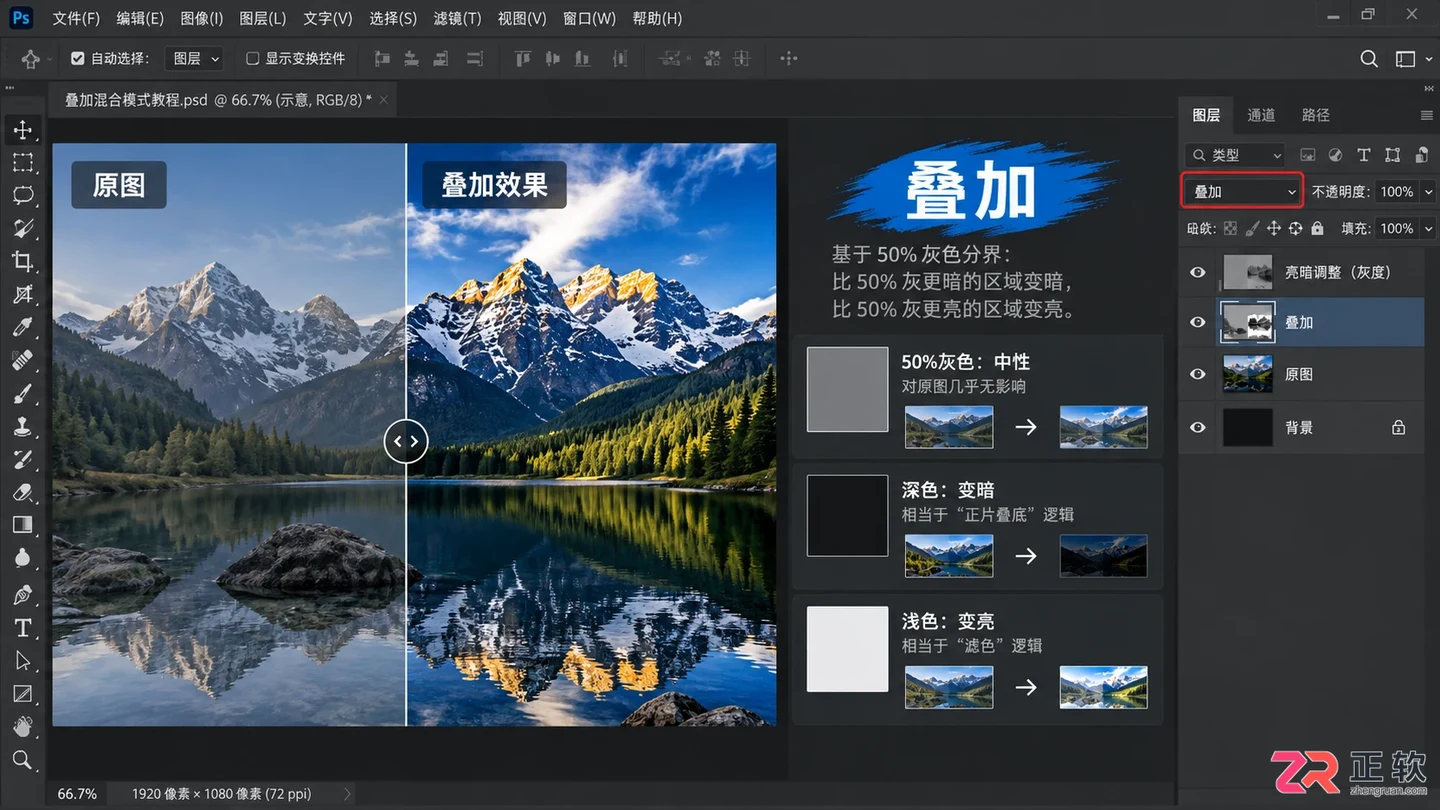Switch to the 通道 tab
Screen dimensions: 1440x810
pyautogui.click(x=1261, y=115)
